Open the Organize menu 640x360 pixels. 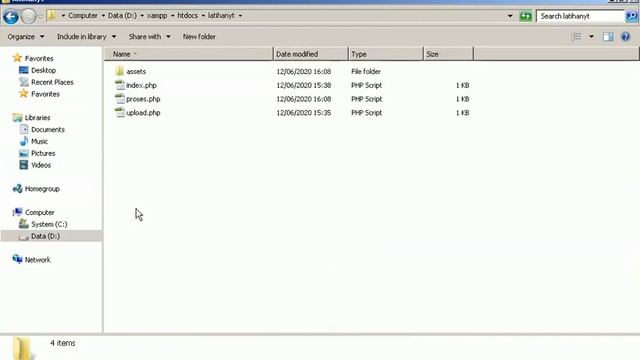(x=26, y=37)
